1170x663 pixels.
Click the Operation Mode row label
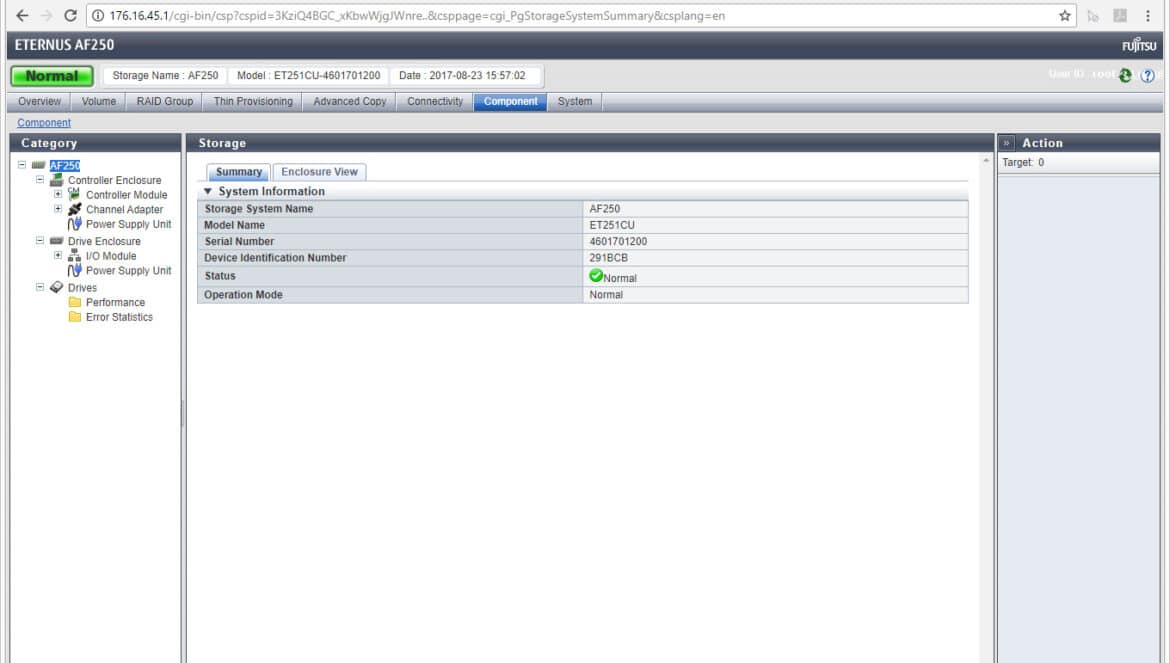pos(243,295)
